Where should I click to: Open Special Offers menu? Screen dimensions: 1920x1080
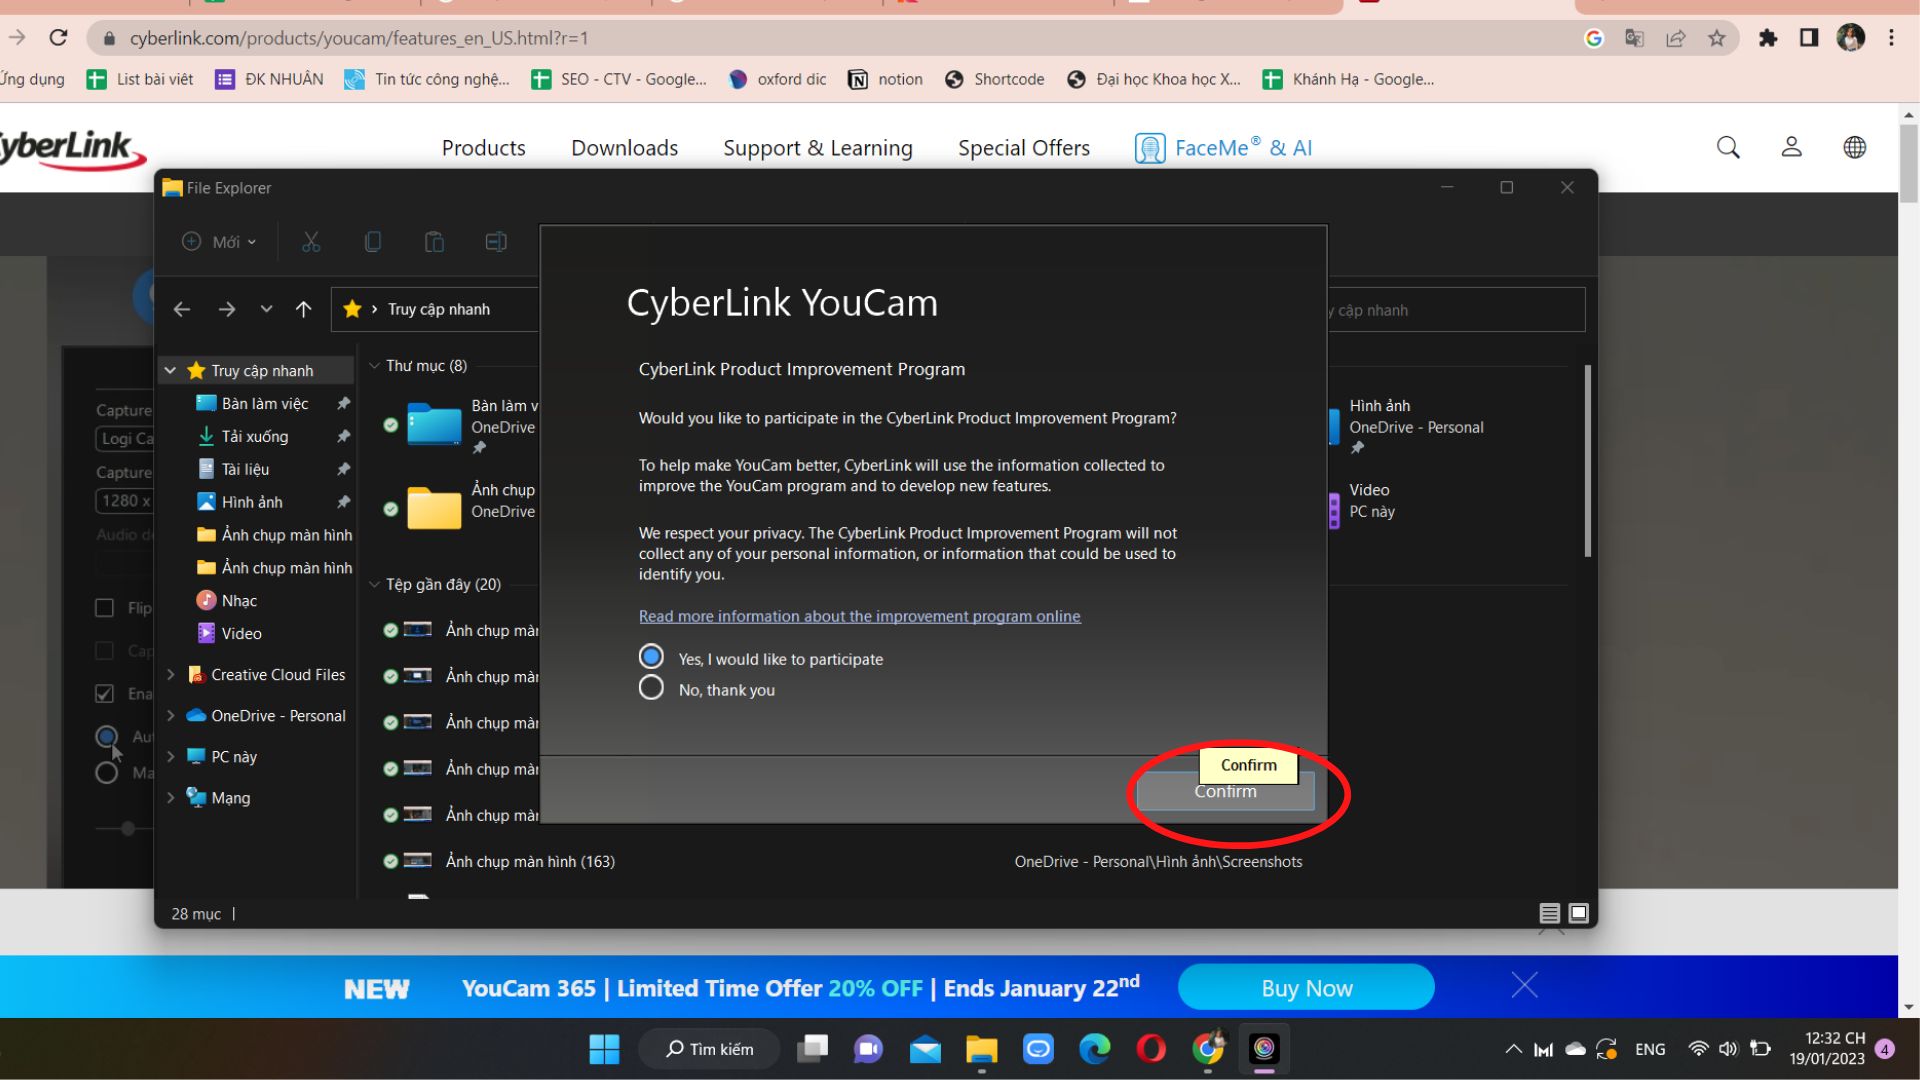pos(1023,148)
